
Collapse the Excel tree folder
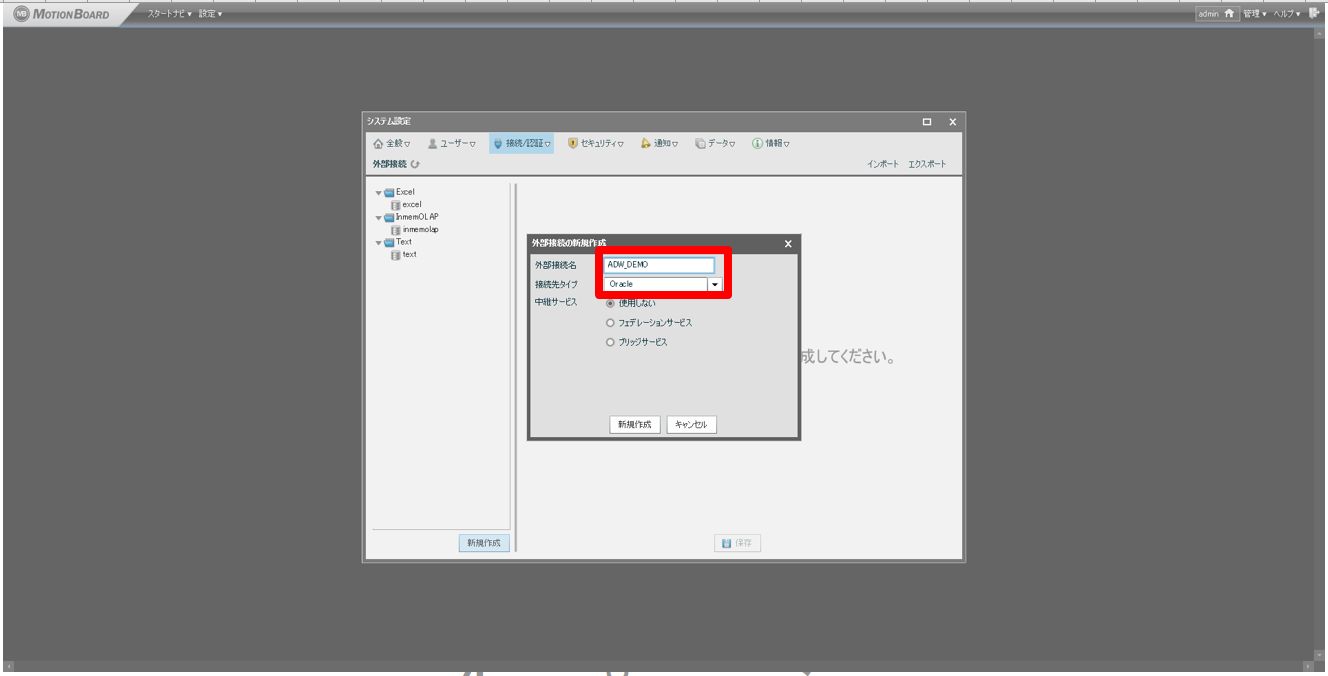point(378,192)
